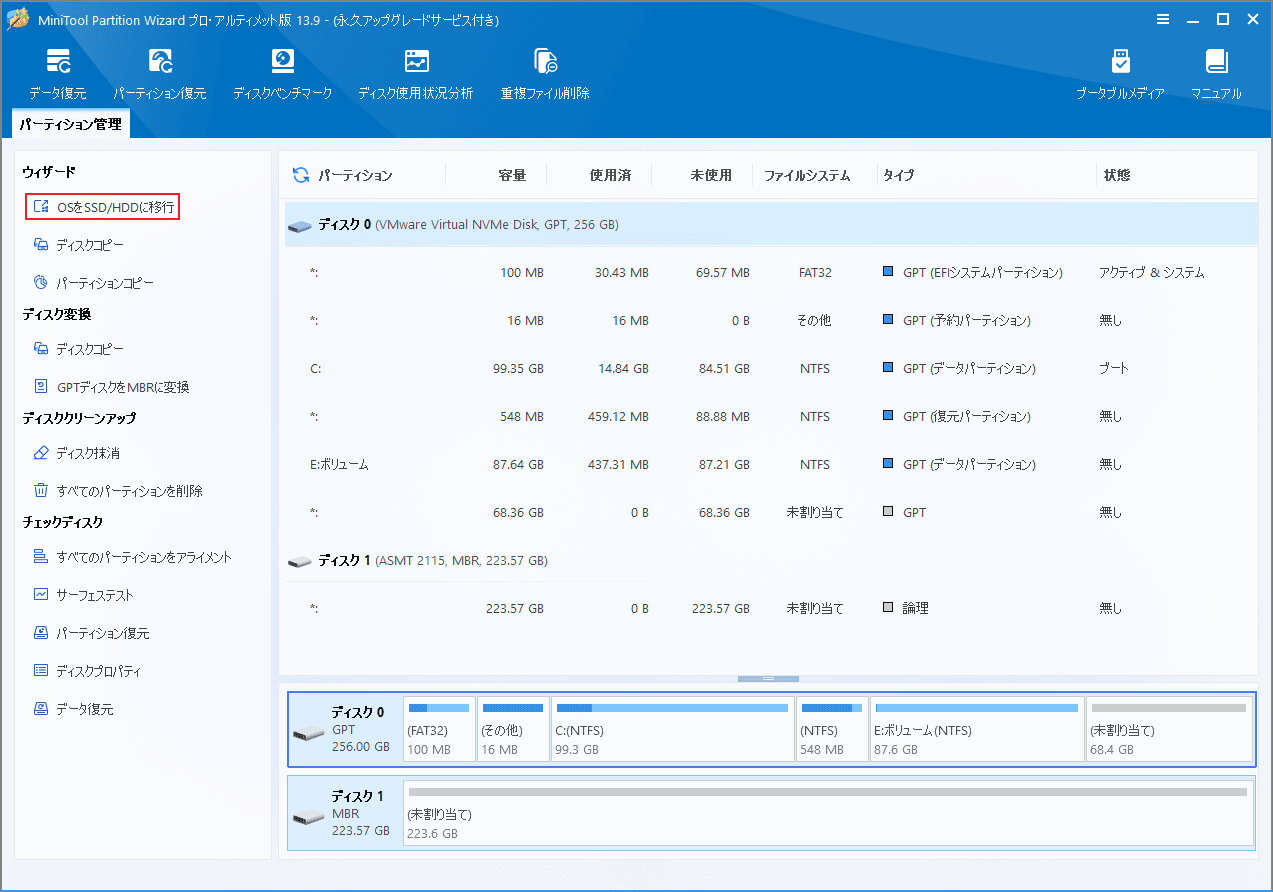Sort by the 未使用 column header
Viewport: 1273px width, 892px height.
711,175
